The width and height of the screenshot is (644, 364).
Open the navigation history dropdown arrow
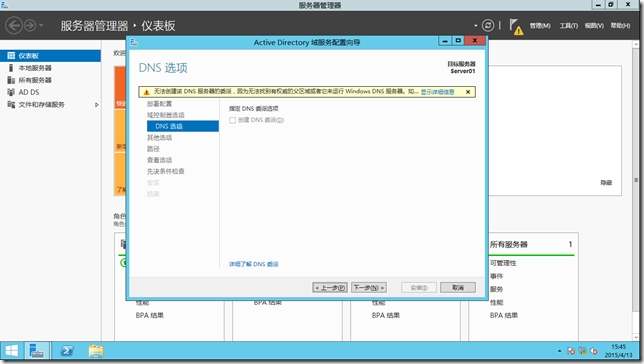click(41, 25)
